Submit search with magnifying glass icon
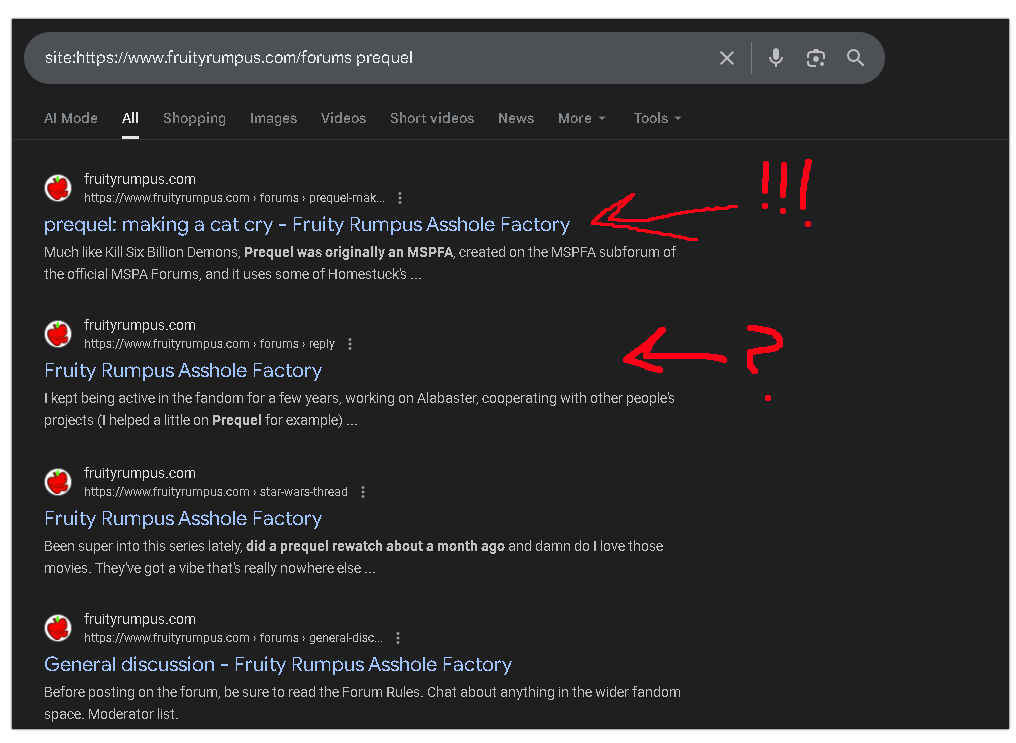 [x=855, y=58]
